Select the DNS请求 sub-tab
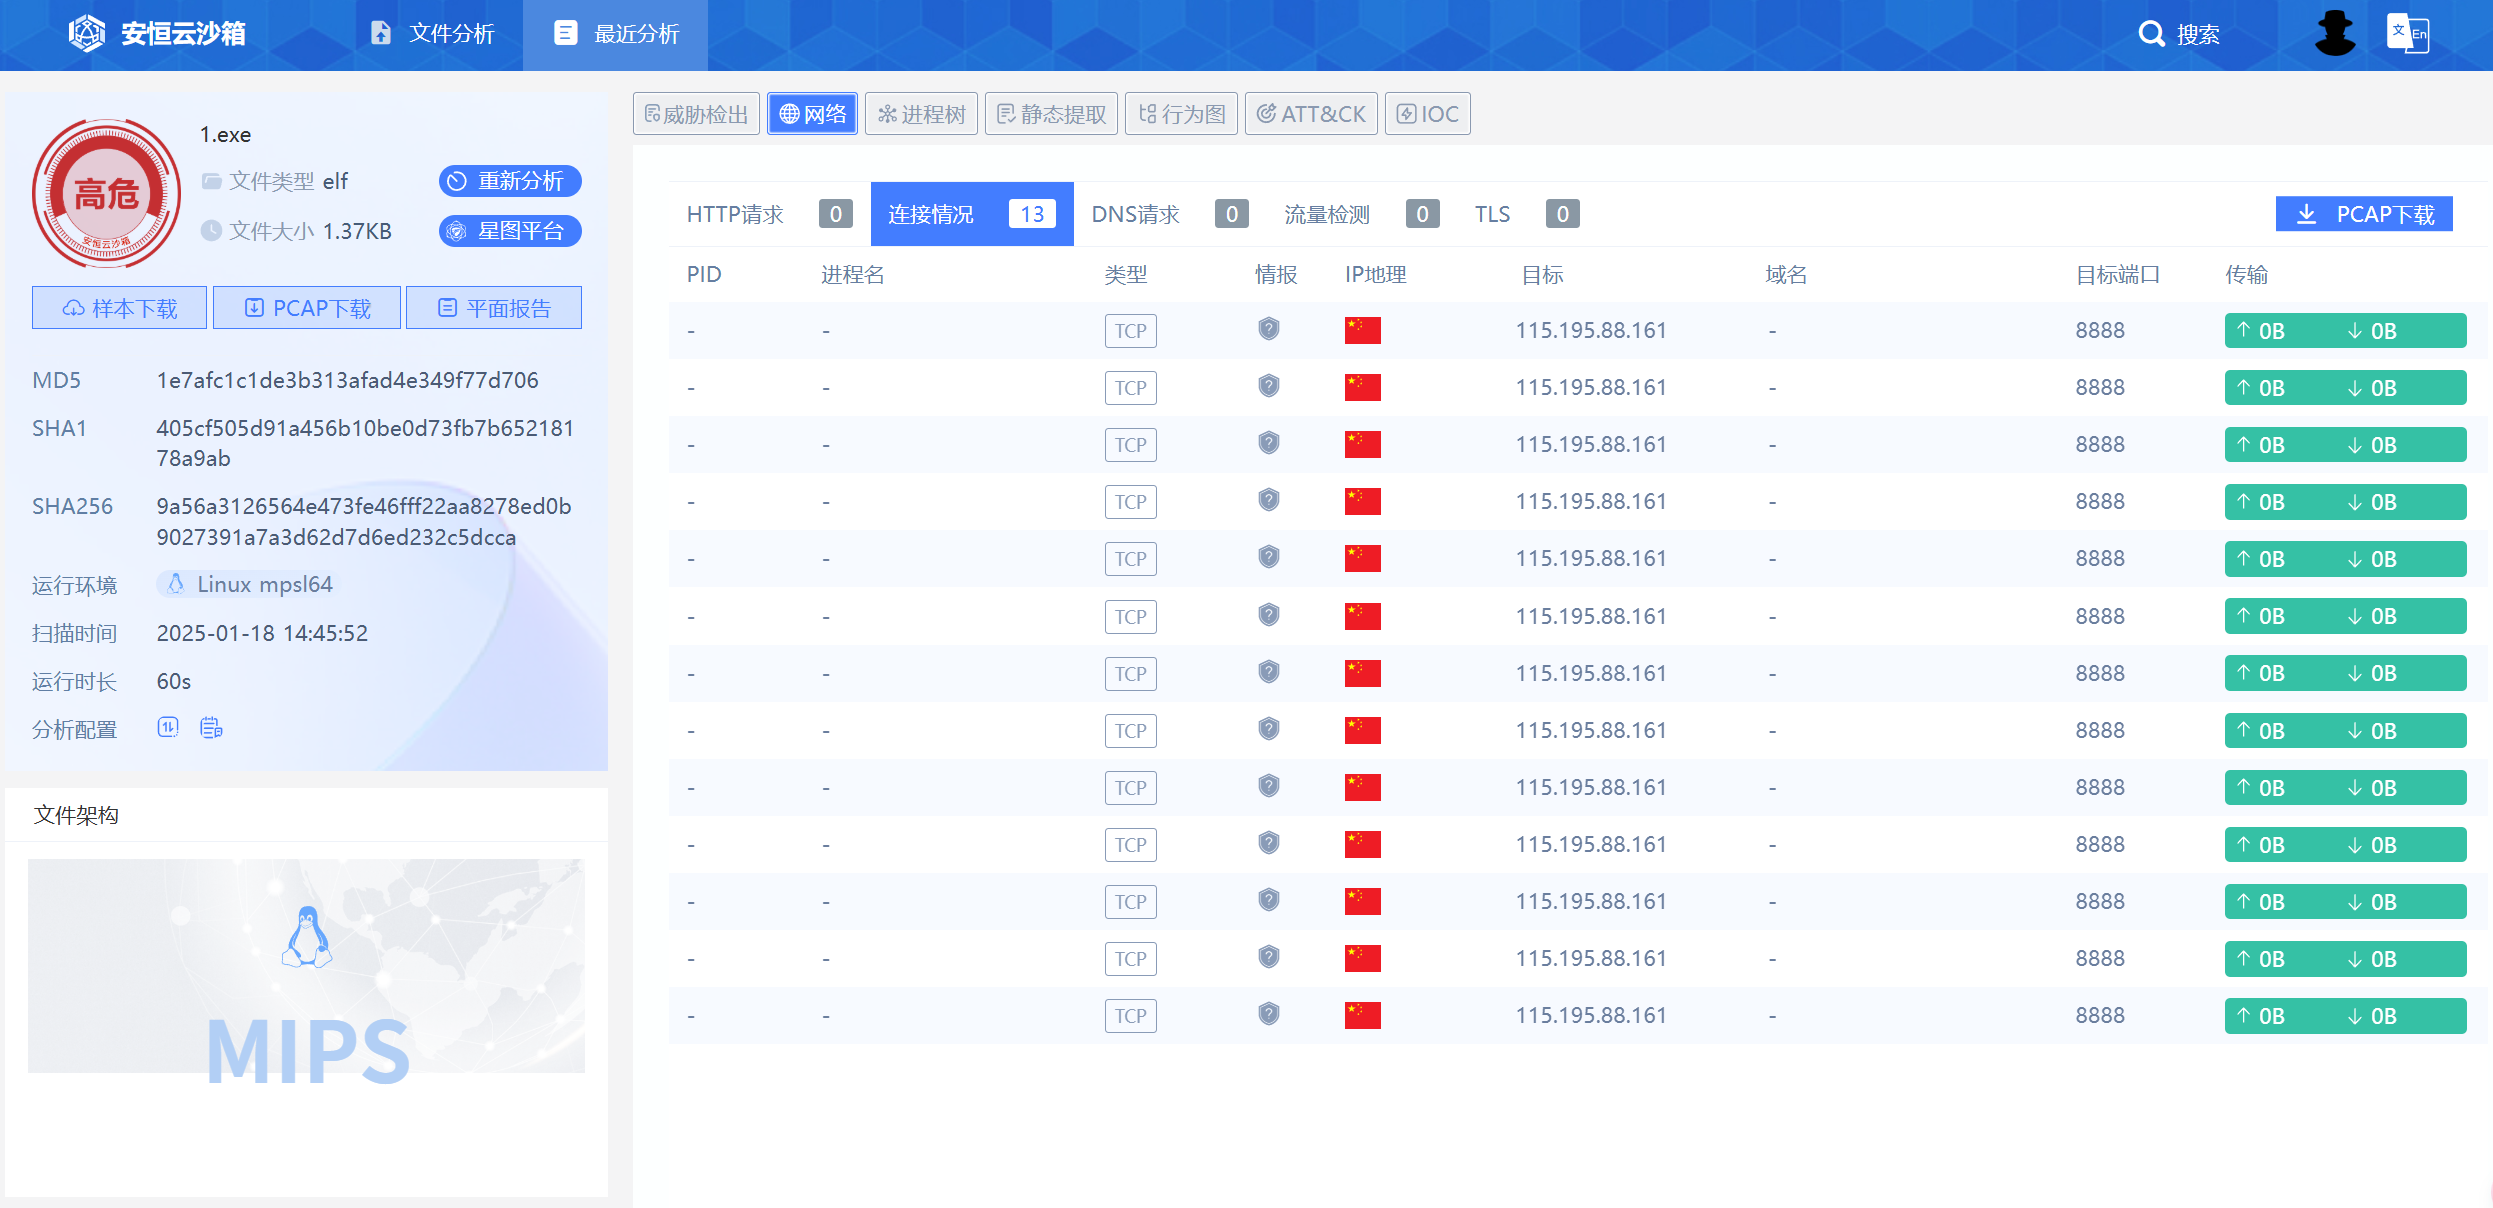2493x1208 pixels. click(x=1135, y=214)
